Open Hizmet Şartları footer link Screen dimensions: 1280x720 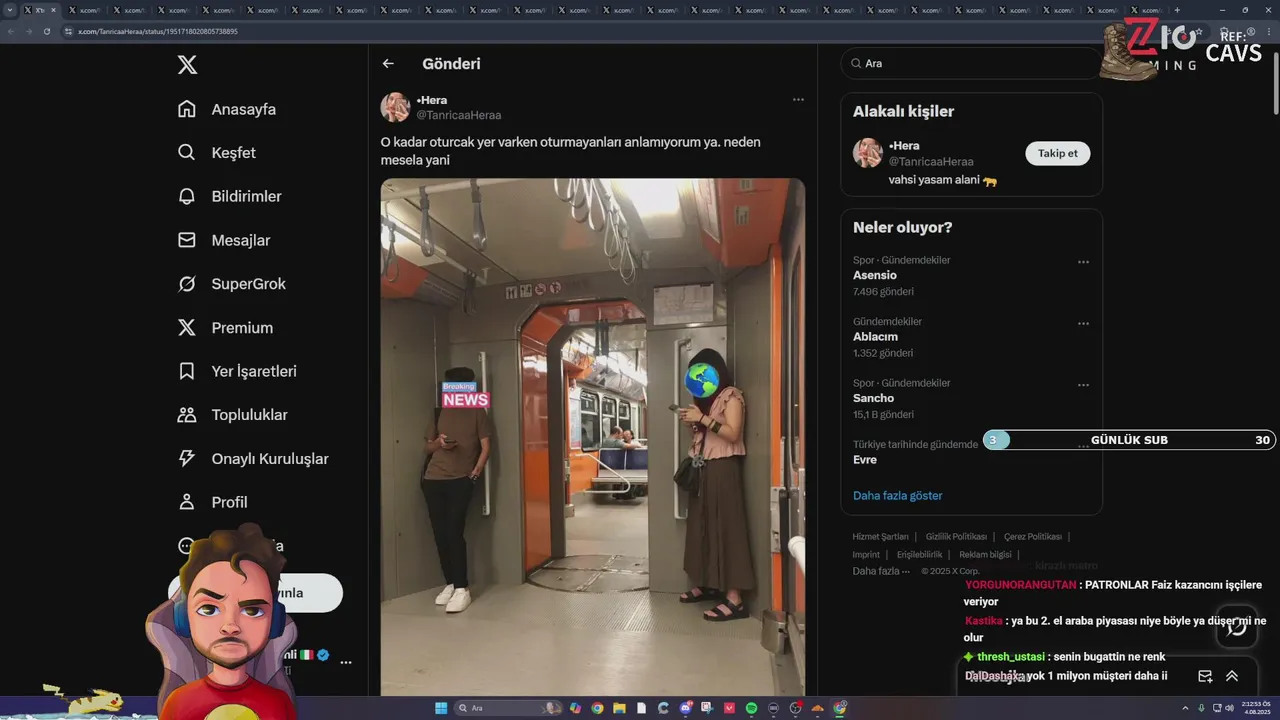(x=880, y=537)
